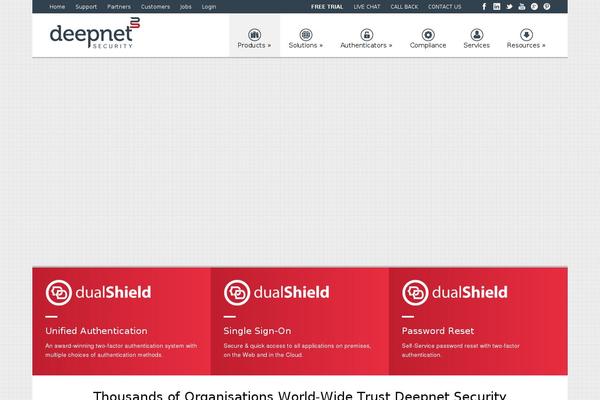Viewport: 600px width, 400px height.
Task: Expand the Resources » menu
Action: [x=527, y=45]
